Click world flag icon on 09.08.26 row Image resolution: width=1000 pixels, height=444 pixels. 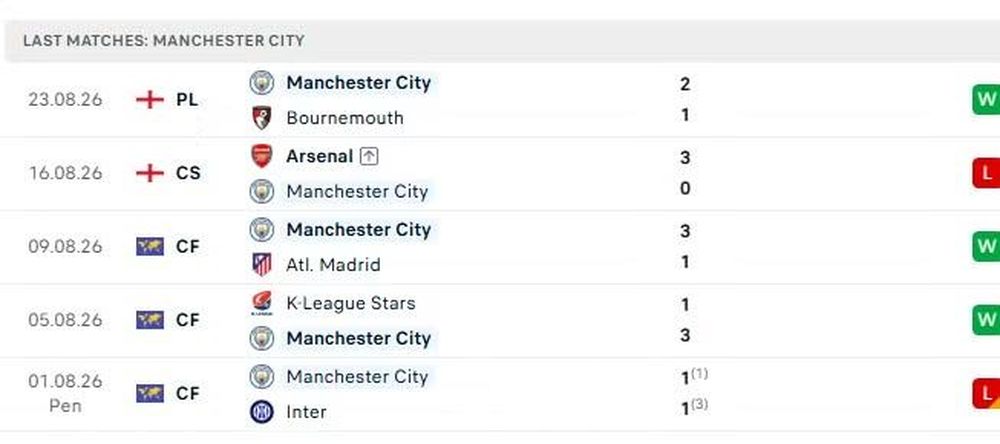coord(150,247)
